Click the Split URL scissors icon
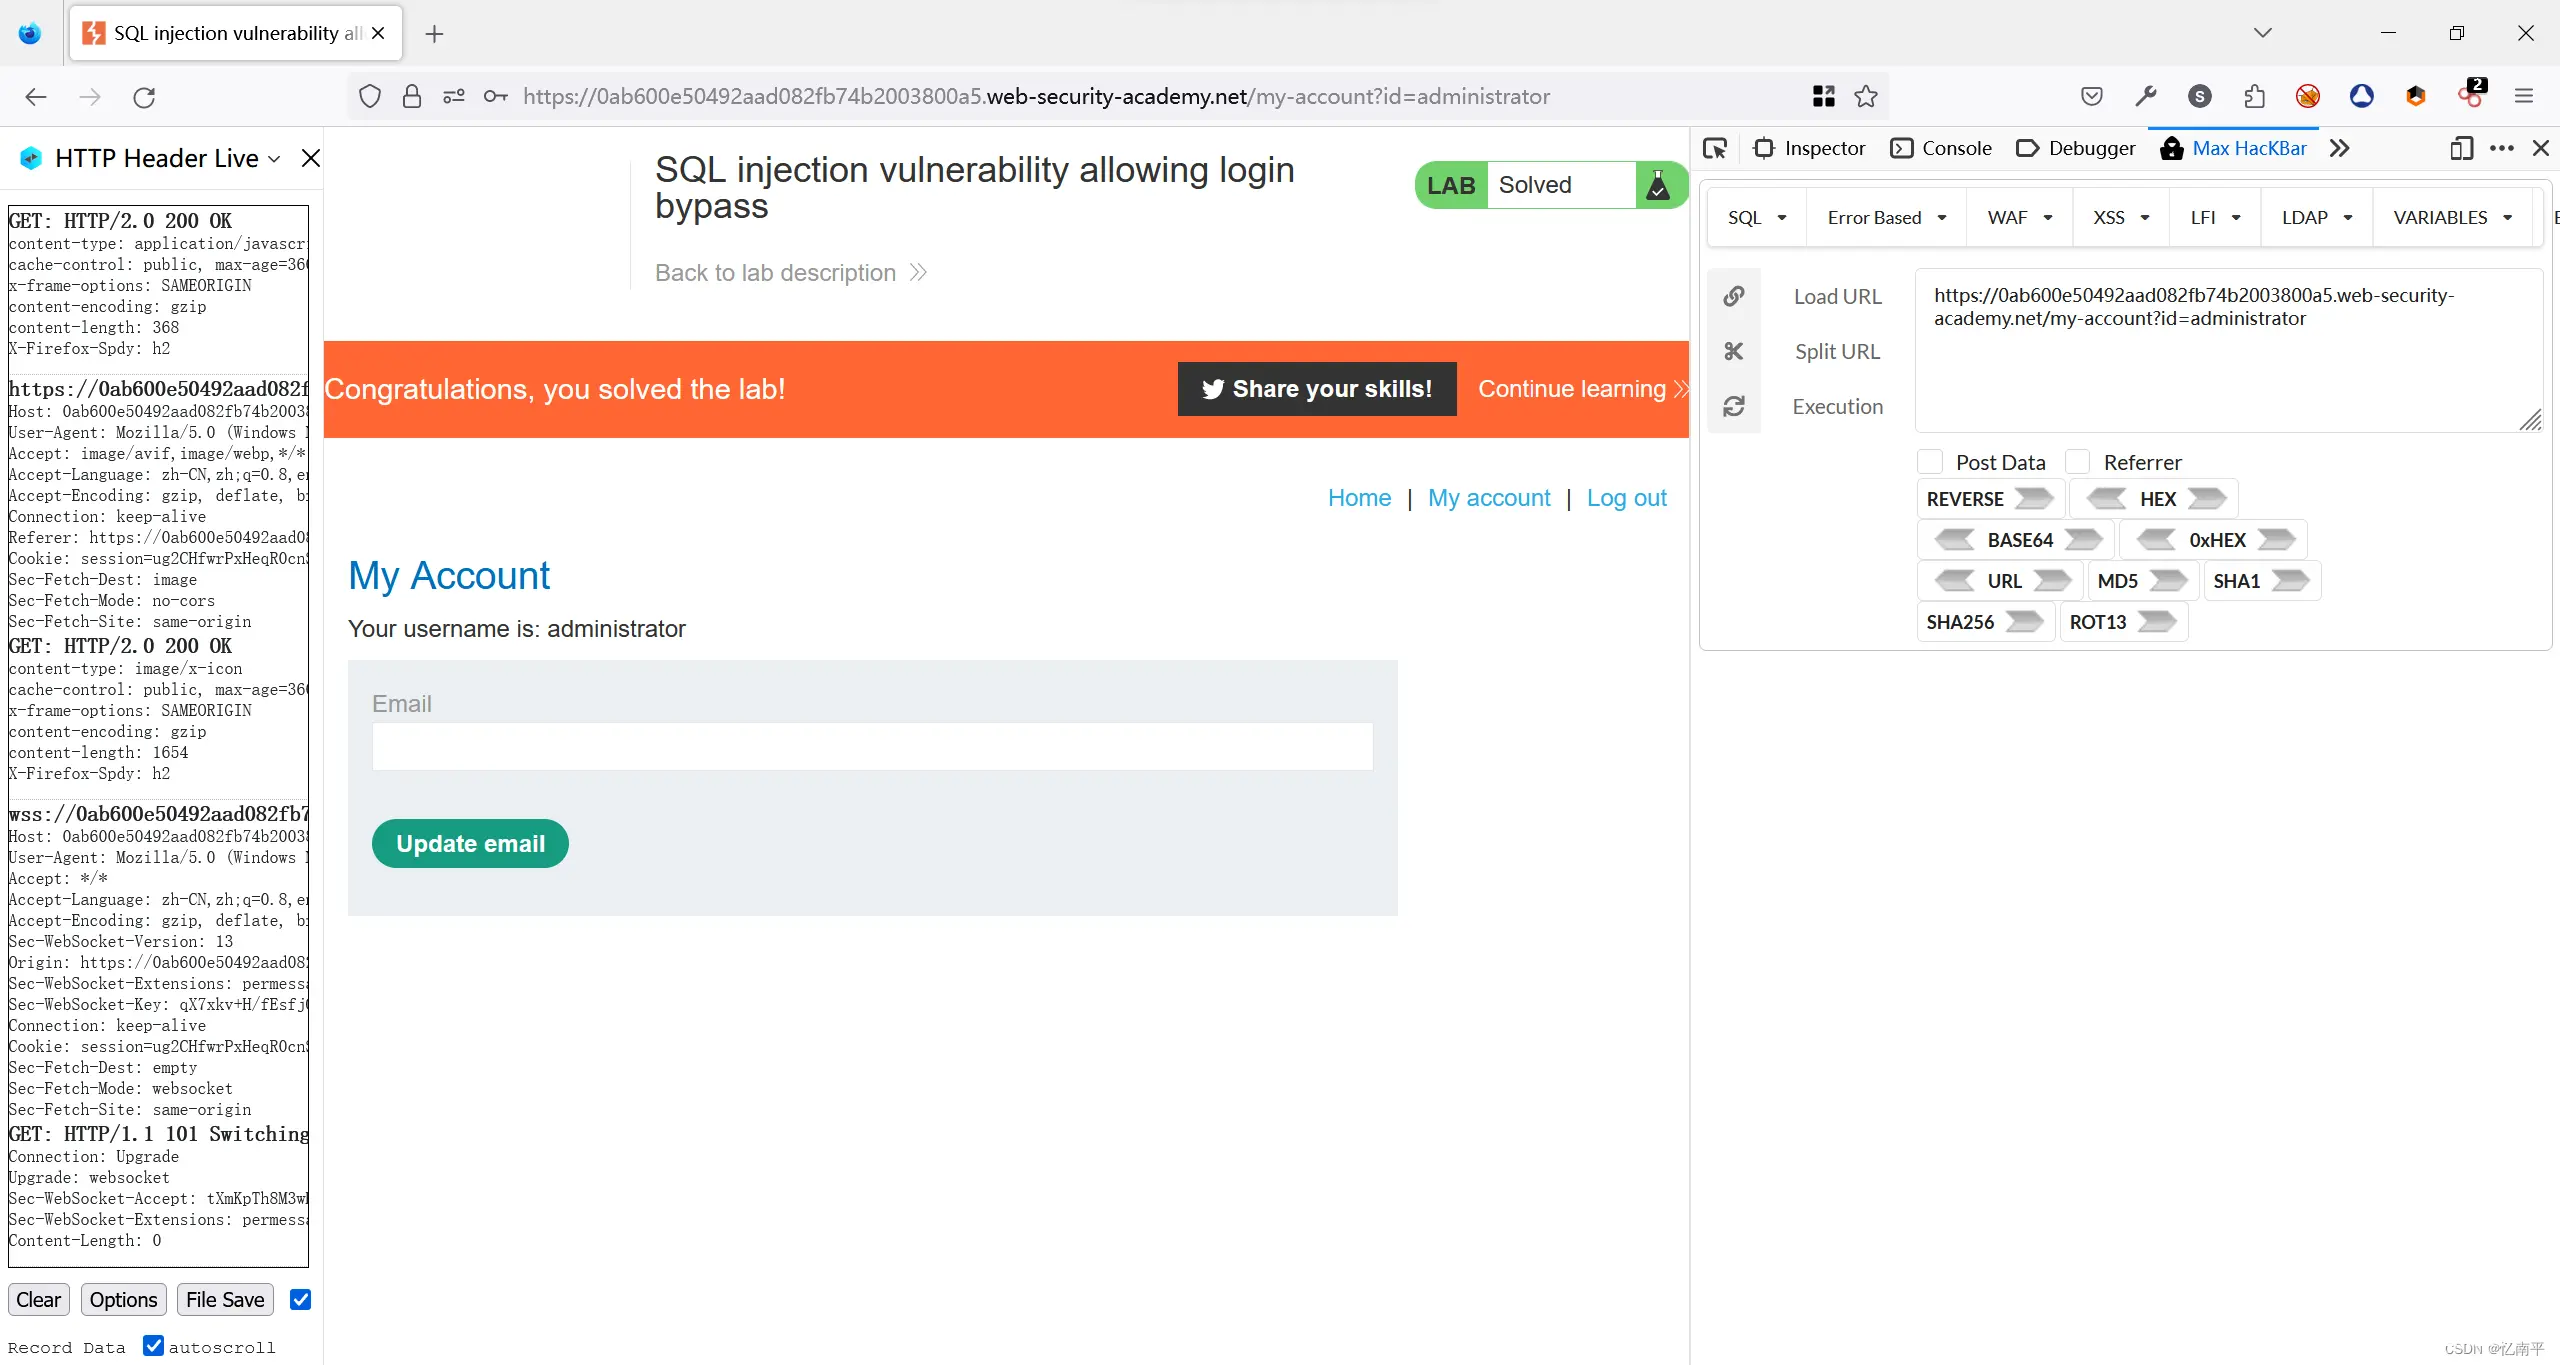The image size is (2560, 1365). [1734, 351]
